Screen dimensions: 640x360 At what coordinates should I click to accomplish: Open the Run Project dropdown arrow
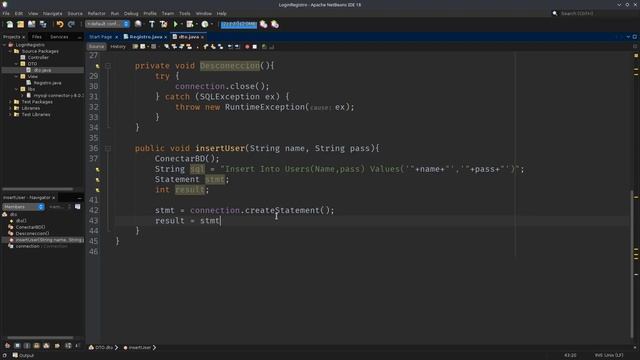182,24
